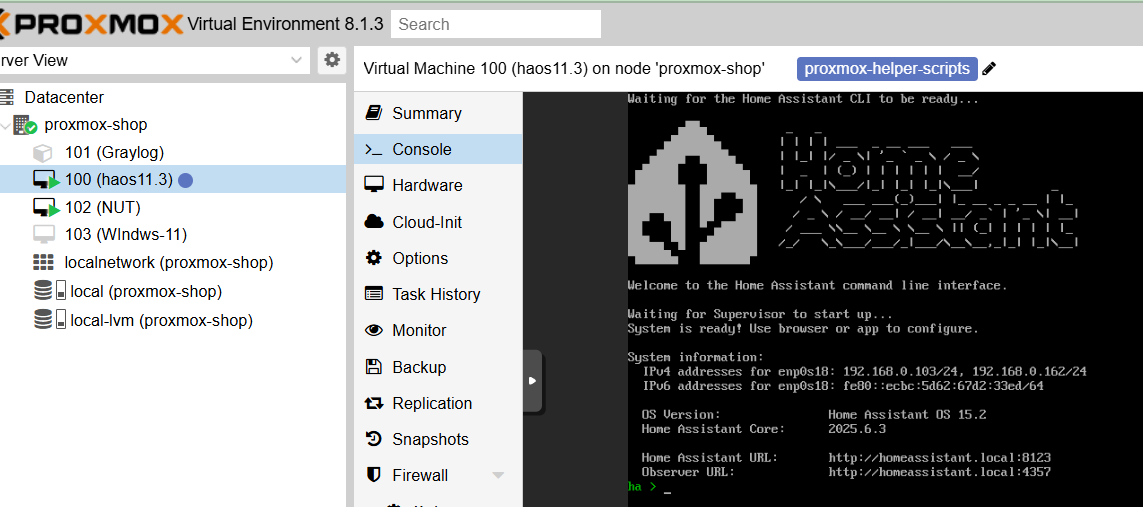Open the noVNC side panel handle
This screenshot has height=507, width=1143.
click(533, 380)
